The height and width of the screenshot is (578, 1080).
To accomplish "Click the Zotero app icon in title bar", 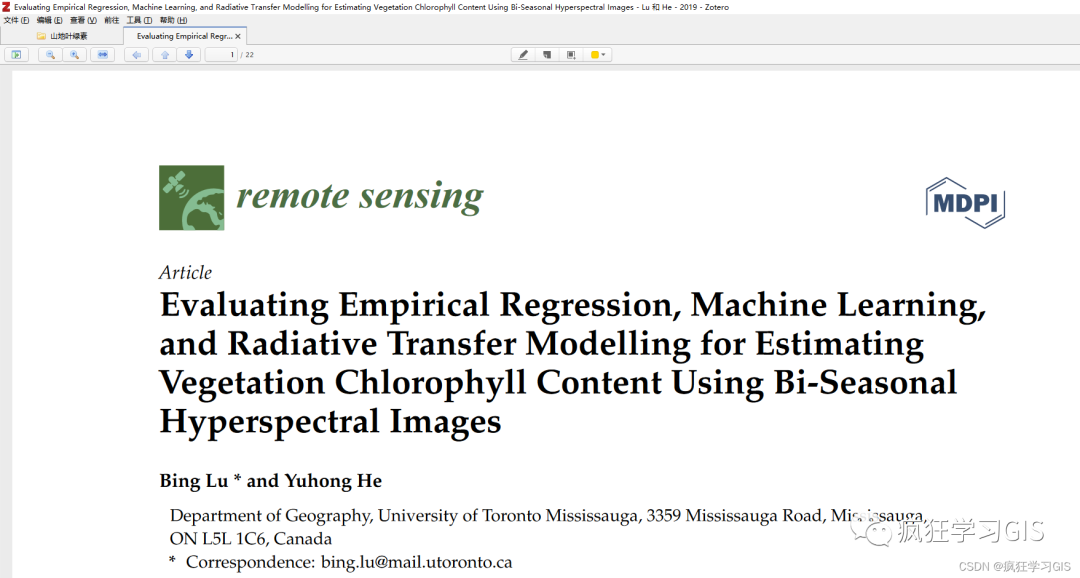I will click(x=6, y=7).
